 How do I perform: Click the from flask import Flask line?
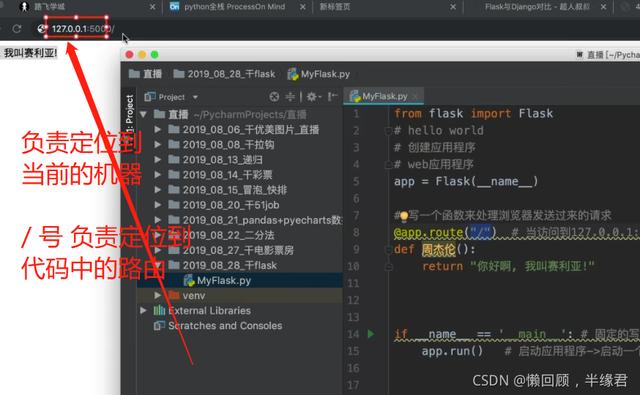[x=473, y=113]
